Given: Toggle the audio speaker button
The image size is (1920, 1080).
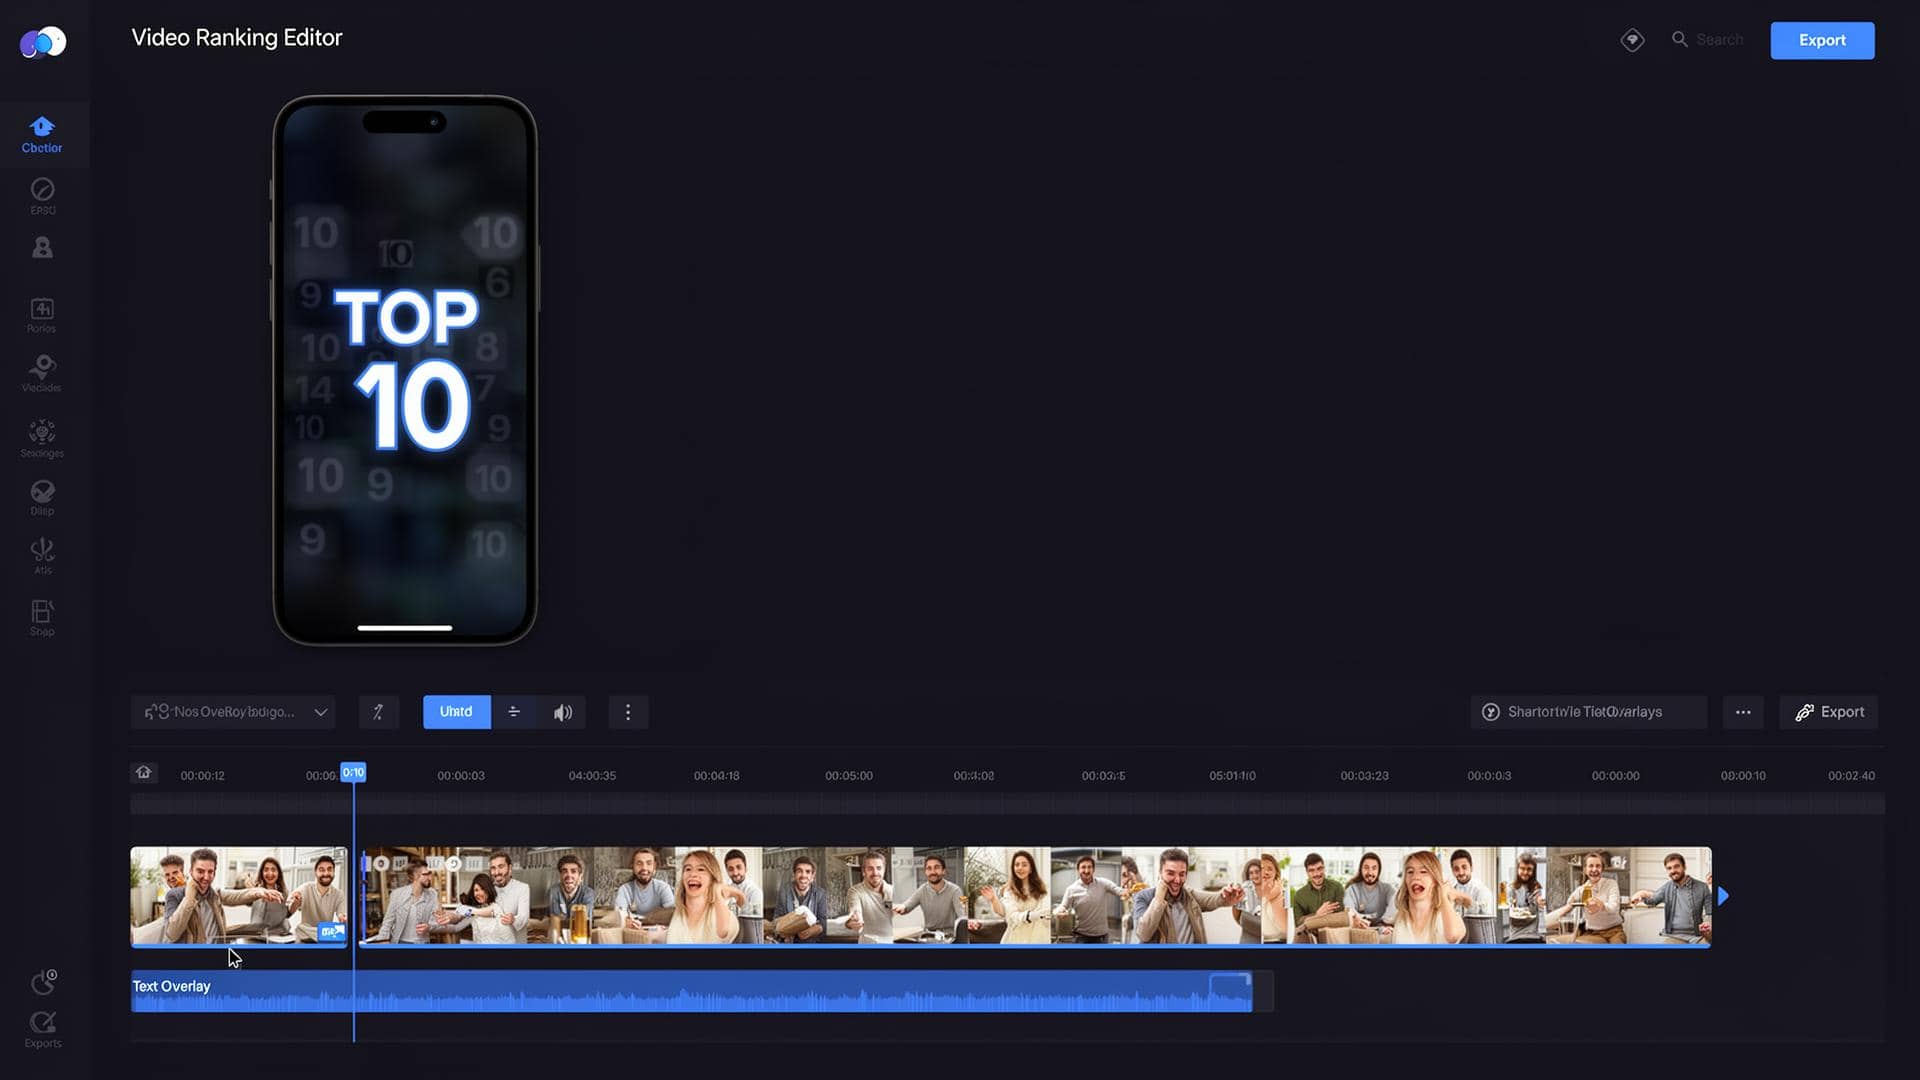Looking at the screenshot, I should (x=563, y=712).
